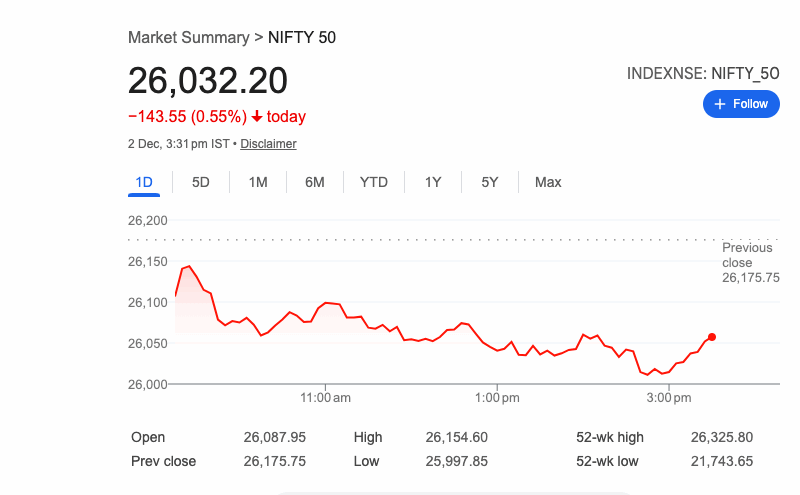The image size is (800, 495).
Task: Click the 3:00 pm time axis label
Action: [669, 398]
